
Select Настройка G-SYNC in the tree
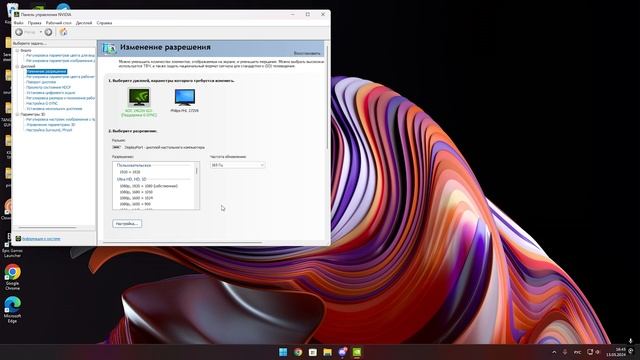pos(42,103)
